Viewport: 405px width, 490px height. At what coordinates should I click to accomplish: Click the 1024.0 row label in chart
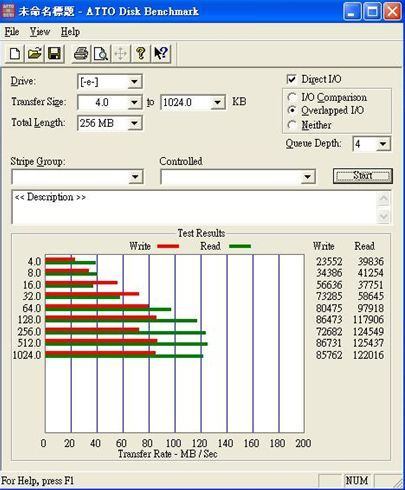click(x=27, y=355)
